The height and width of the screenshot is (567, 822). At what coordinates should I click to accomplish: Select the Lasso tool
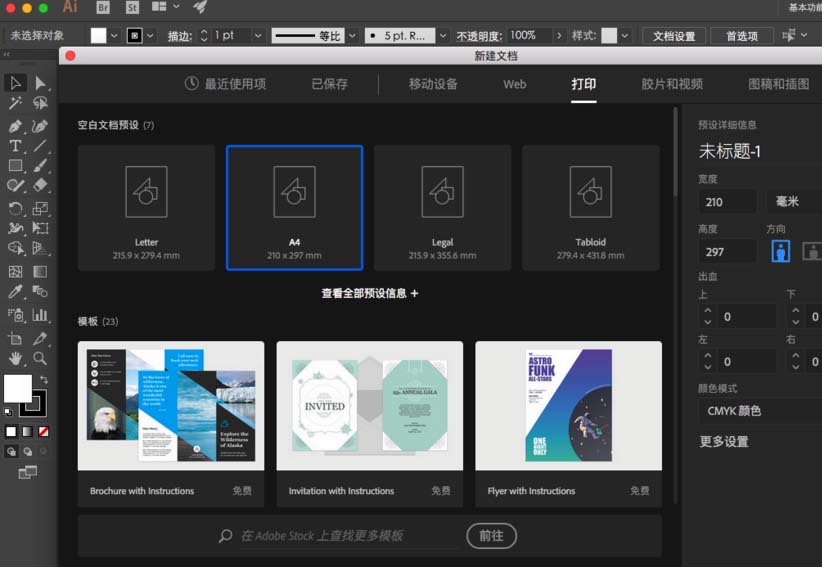(x=40, y=103)
